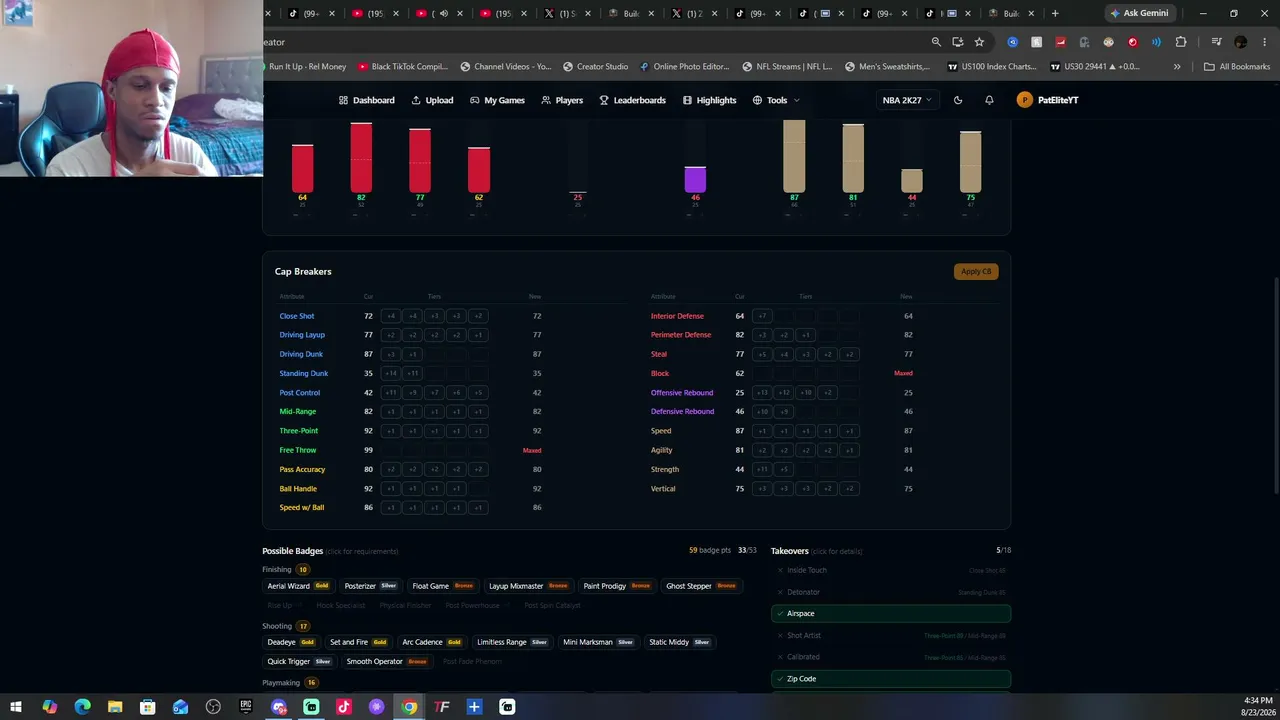Image resolution: width=1280 pixels, height=720 pixels.
Task: Click the Paint Prodigy badge
Action: coord(617,586)
